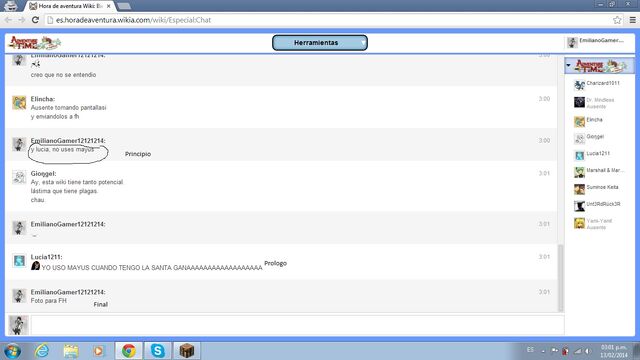
Task: Click Marshall & Mar... avatar icon
Action: pyautogui.click(x=579, y=172)
